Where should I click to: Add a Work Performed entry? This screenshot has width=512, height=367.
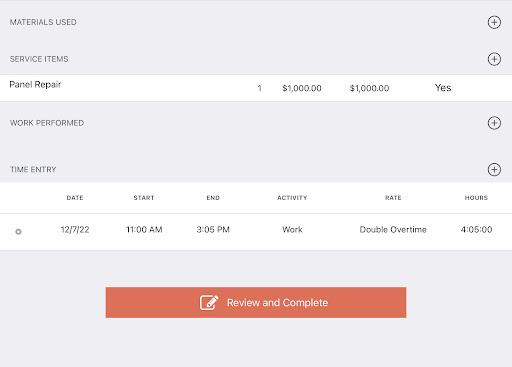click(494, 123)
